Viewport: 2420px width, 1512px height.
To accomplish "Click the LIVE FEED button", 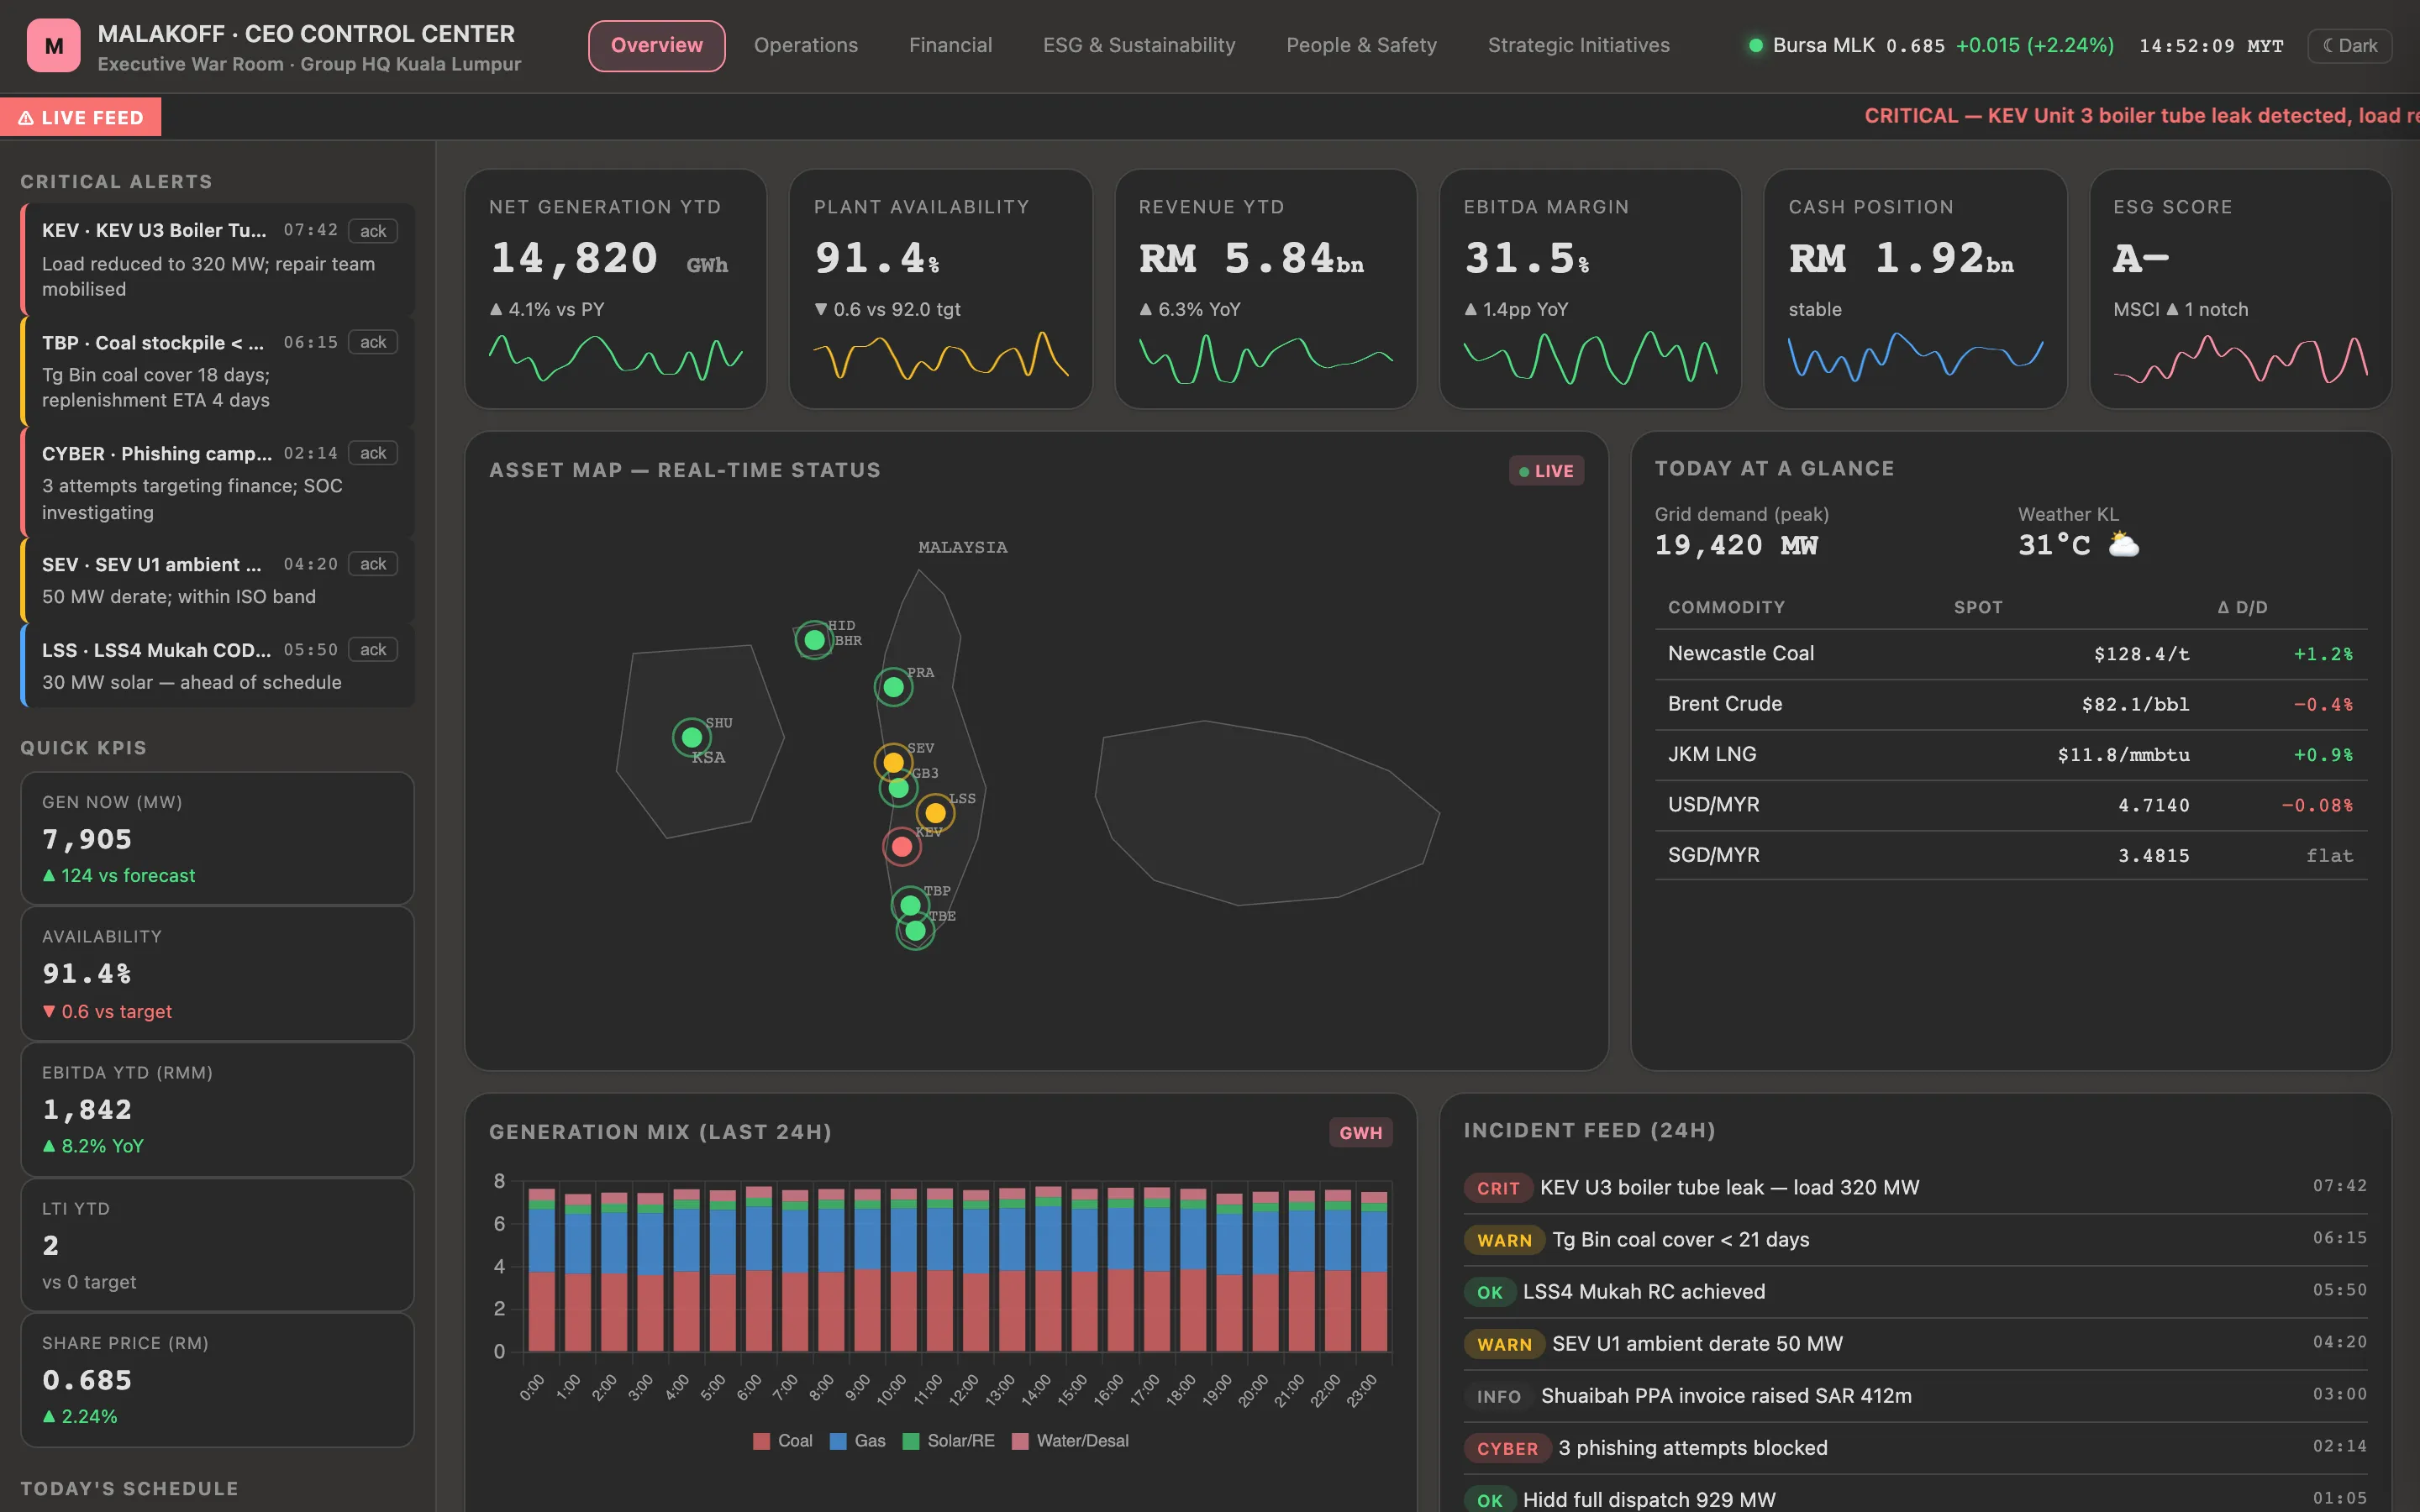I will click(x=81, y=117).
